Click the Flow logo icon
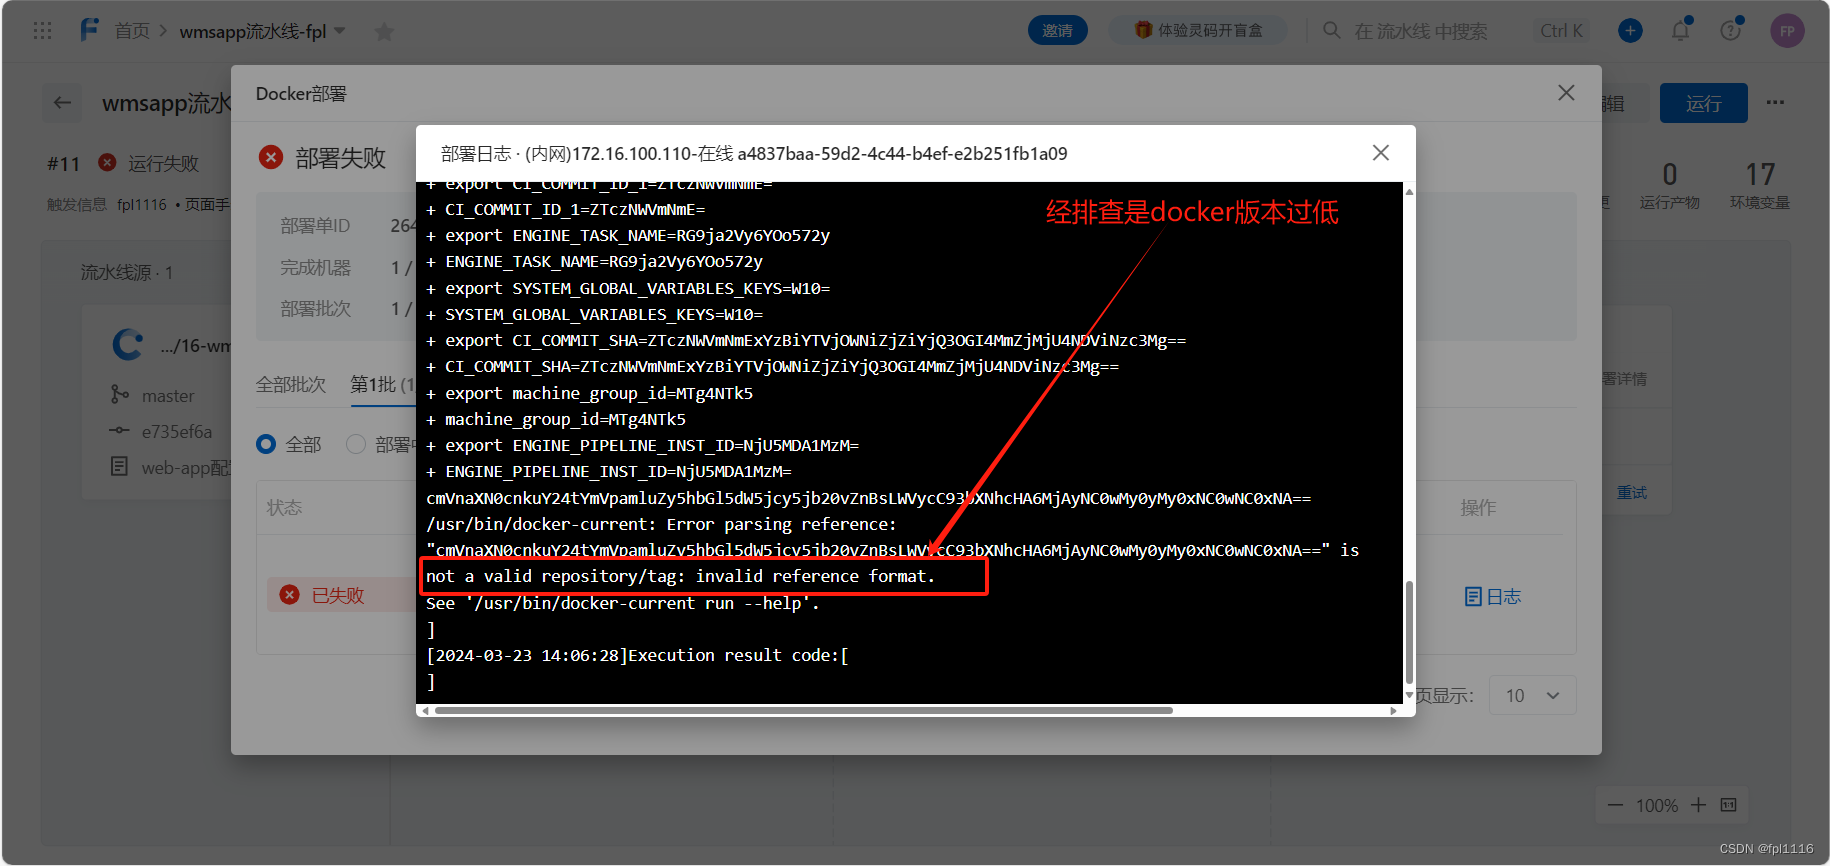This screenshot has width=1830, height=866. click(x=90, y=30)
